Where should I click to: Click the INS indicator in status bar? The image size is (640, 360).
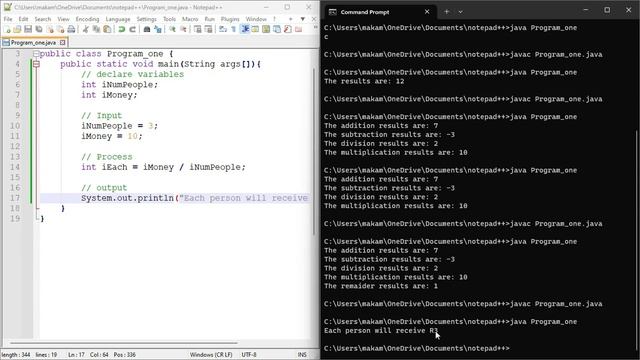[302, 355]
